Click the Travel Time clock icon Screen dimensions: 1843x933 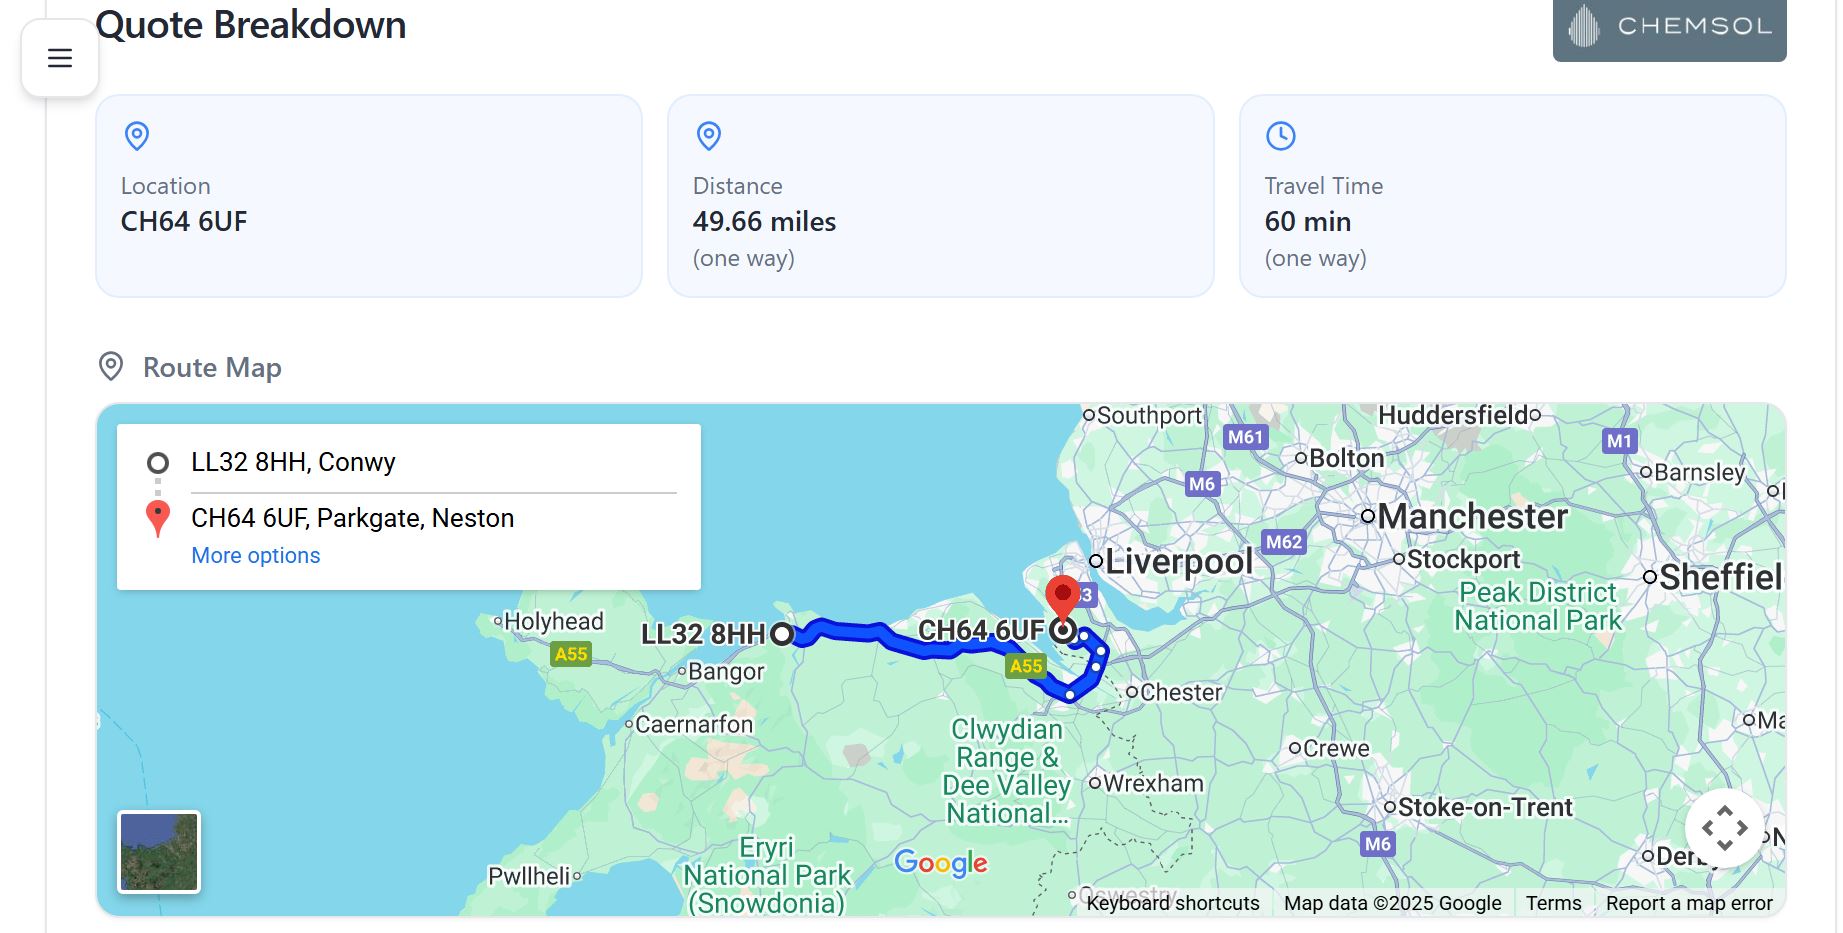point(1281,136)
